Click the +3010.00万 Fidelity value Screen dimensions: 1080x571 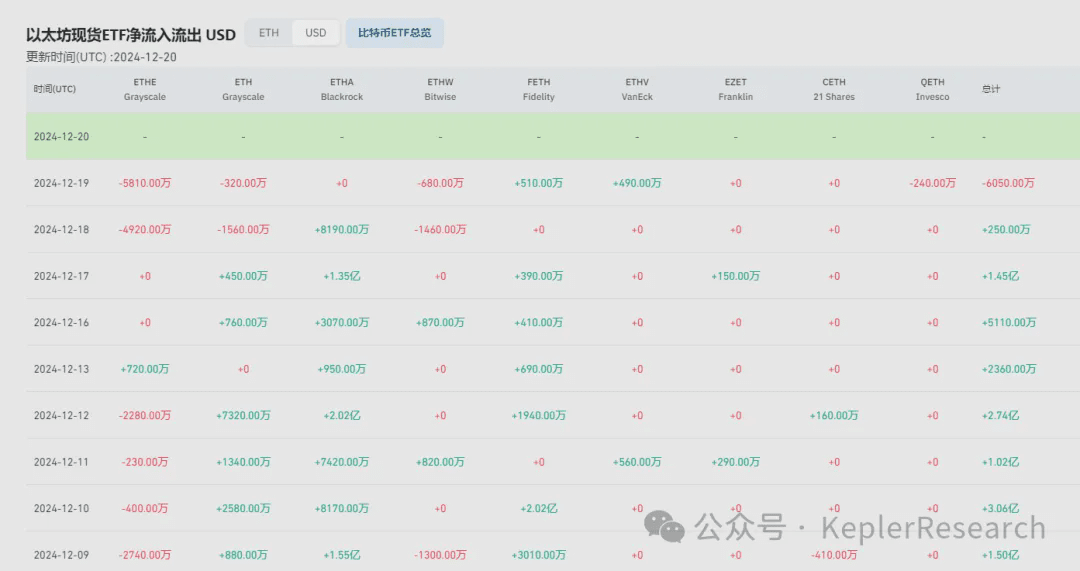coord(539,555)
